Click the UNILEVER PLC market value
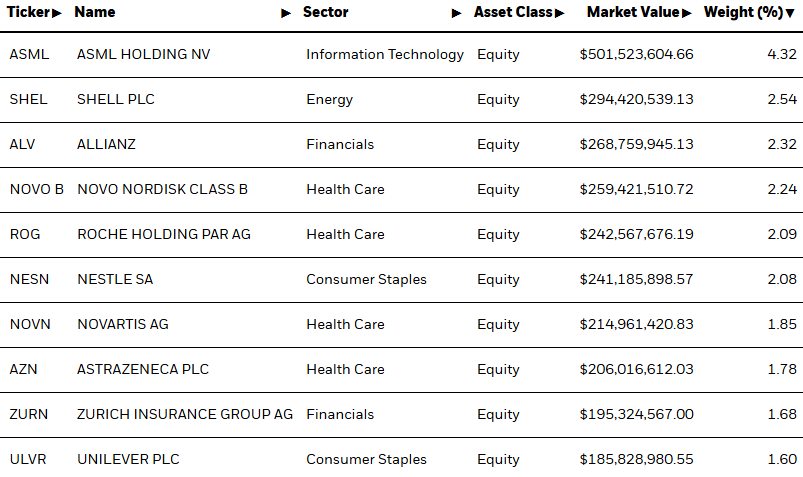The height and width of the screenshot is (477, 803). (636, 459)
